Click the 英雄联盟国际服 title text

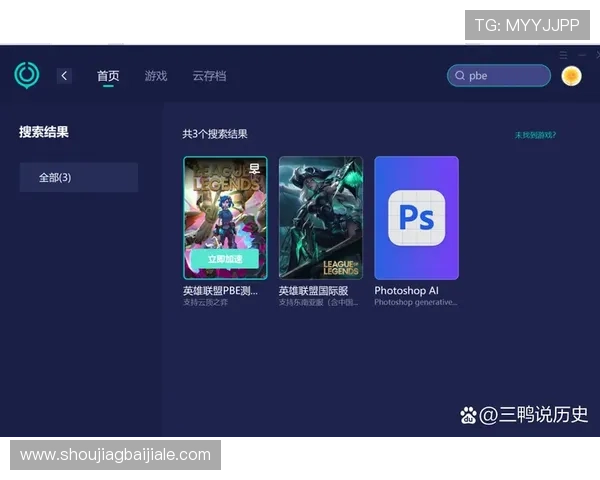(313, 291)
